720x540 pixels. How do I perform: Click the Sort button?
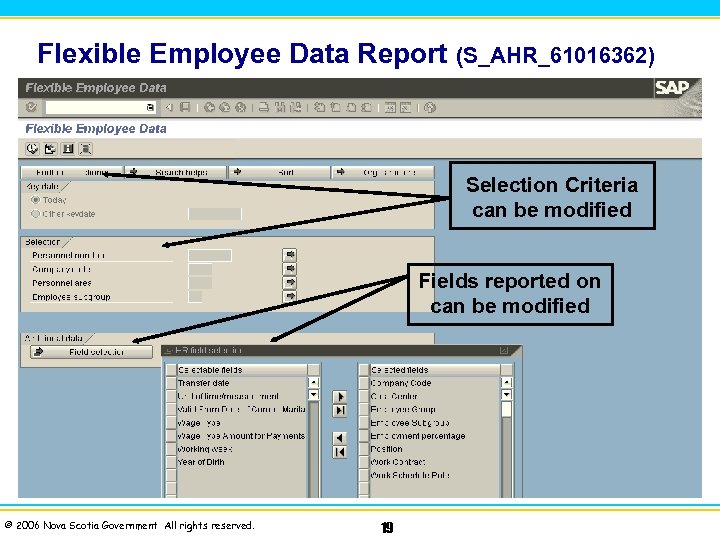click(279, 172)
